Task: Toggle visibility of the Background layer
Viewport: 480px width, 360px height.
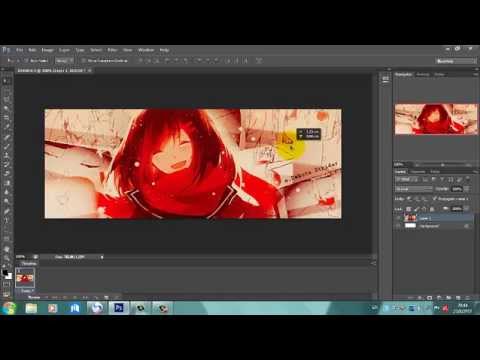Action: (398, 226)
